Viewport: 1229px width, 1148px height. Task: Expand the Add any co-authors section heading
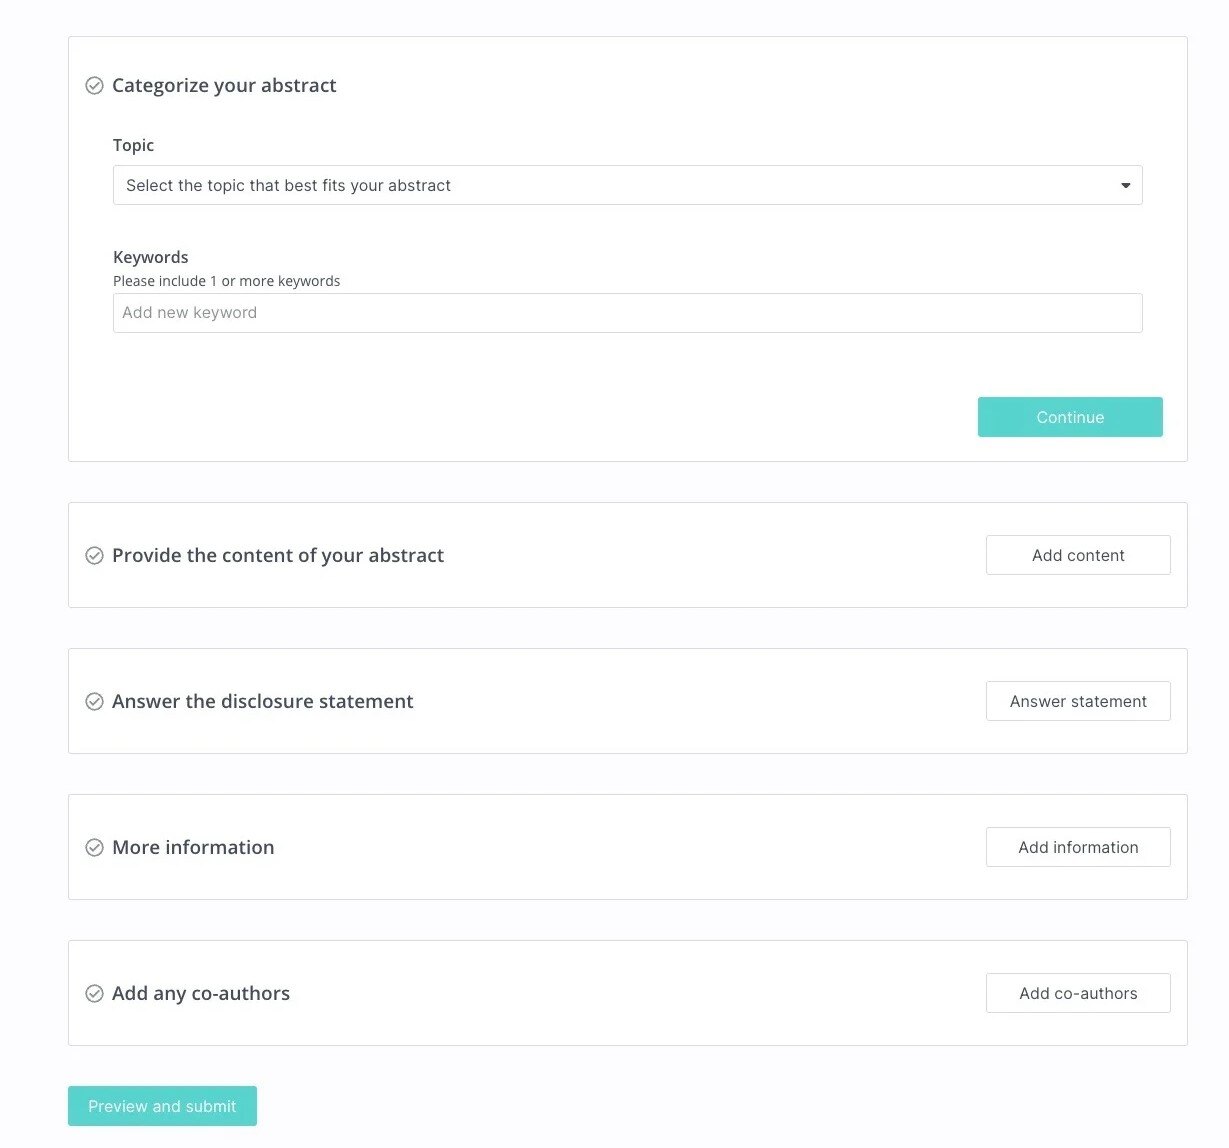point(201,994)
